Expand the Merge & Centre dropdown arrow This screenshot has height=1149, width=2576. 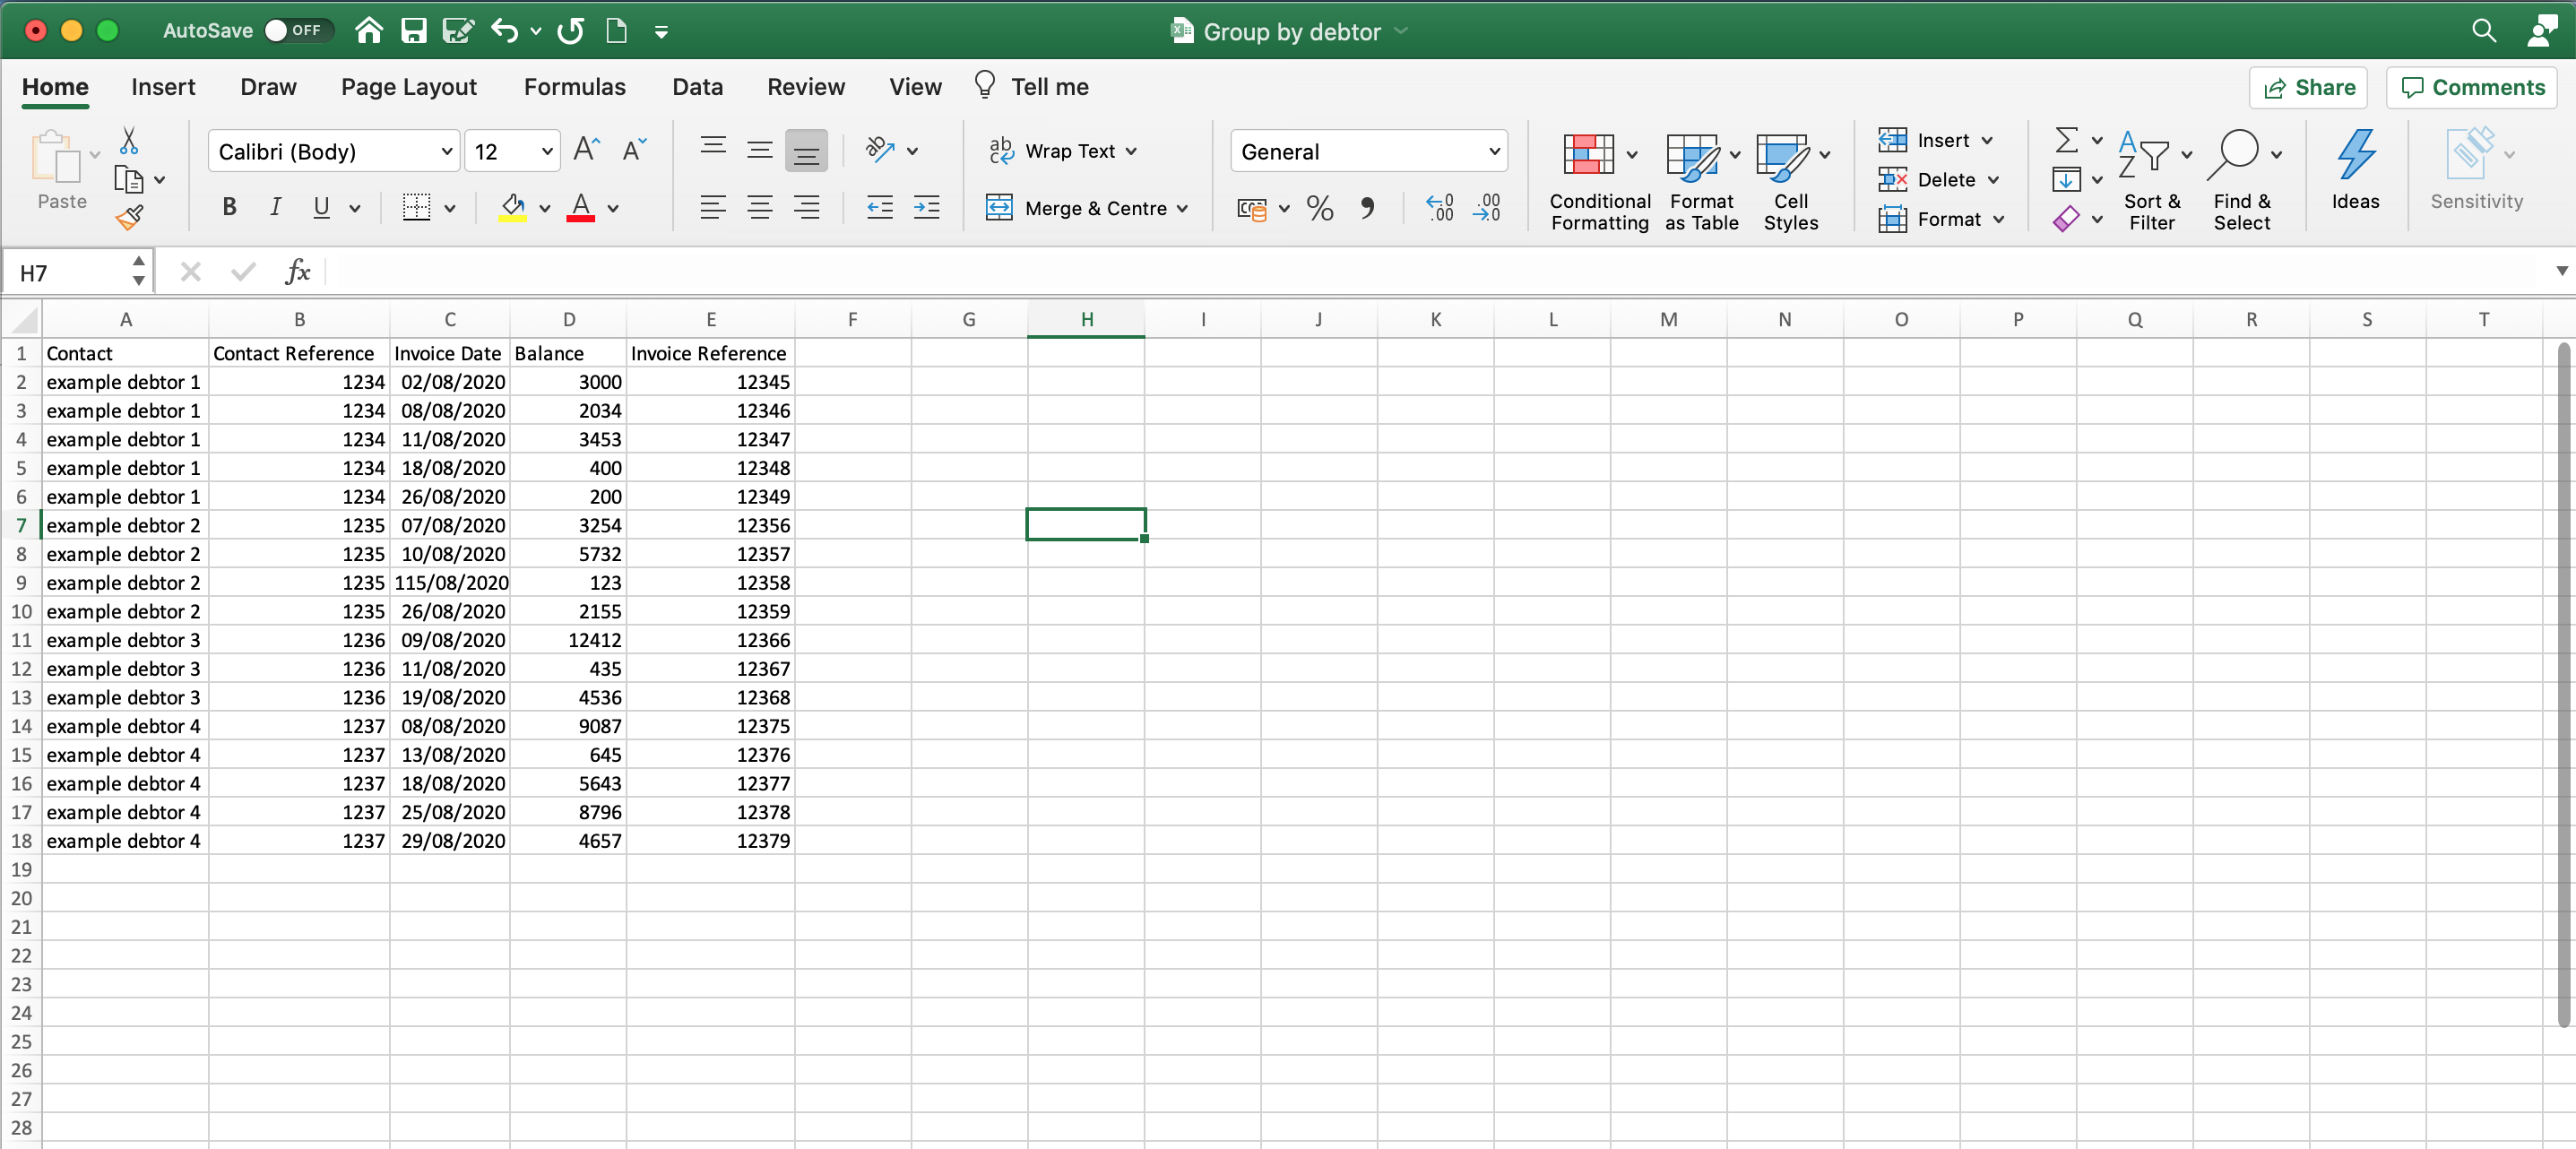[1182, 208]
